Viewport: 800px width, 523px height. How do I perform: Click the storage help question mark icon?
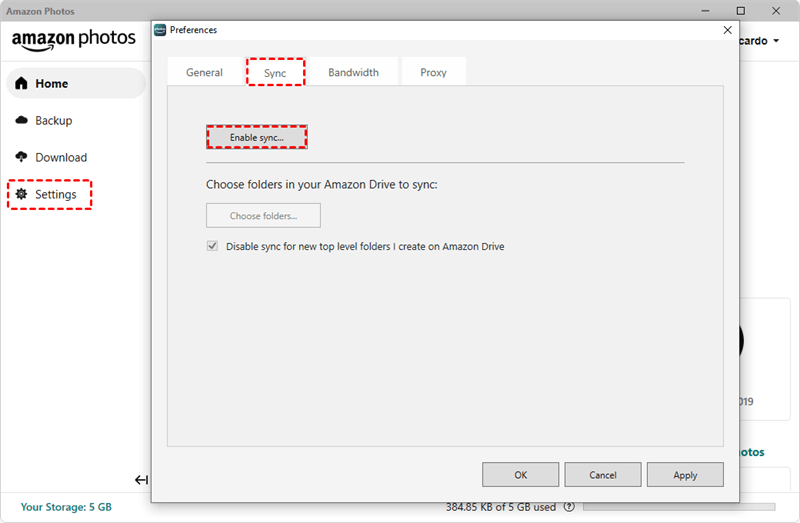pos(569,507)
